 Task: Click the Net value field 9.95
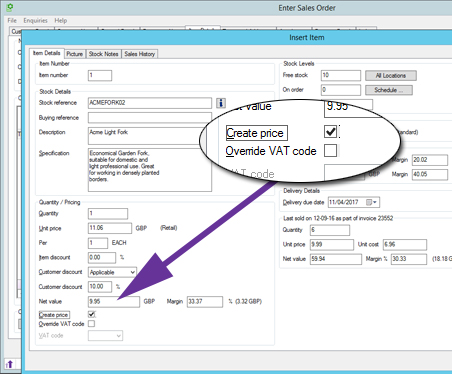click(114, 302)
